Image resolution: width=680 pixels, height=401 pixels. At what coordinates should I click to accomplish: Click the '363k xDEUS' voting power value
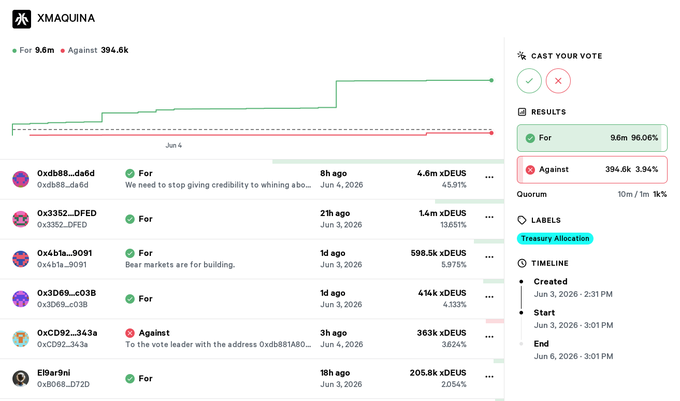pos(441,333)
